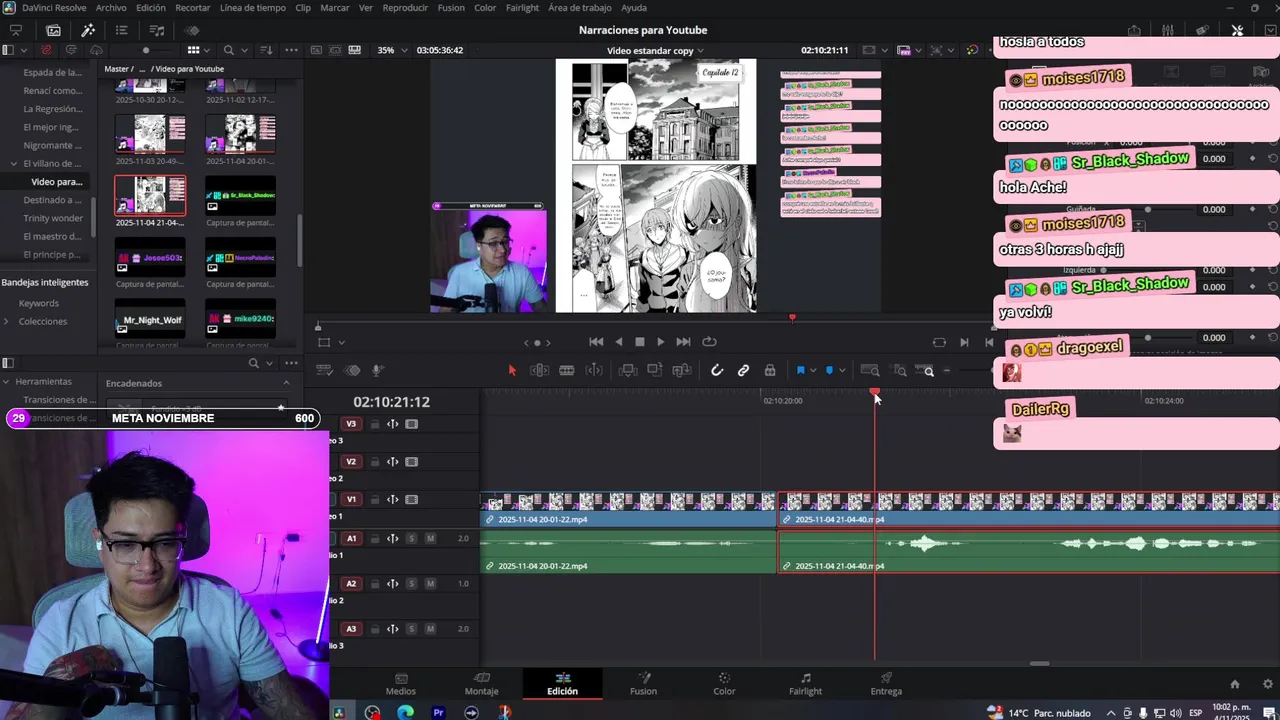Collapse the Encadenados section chevron
1280x720 pixels.
coord(286,383)
